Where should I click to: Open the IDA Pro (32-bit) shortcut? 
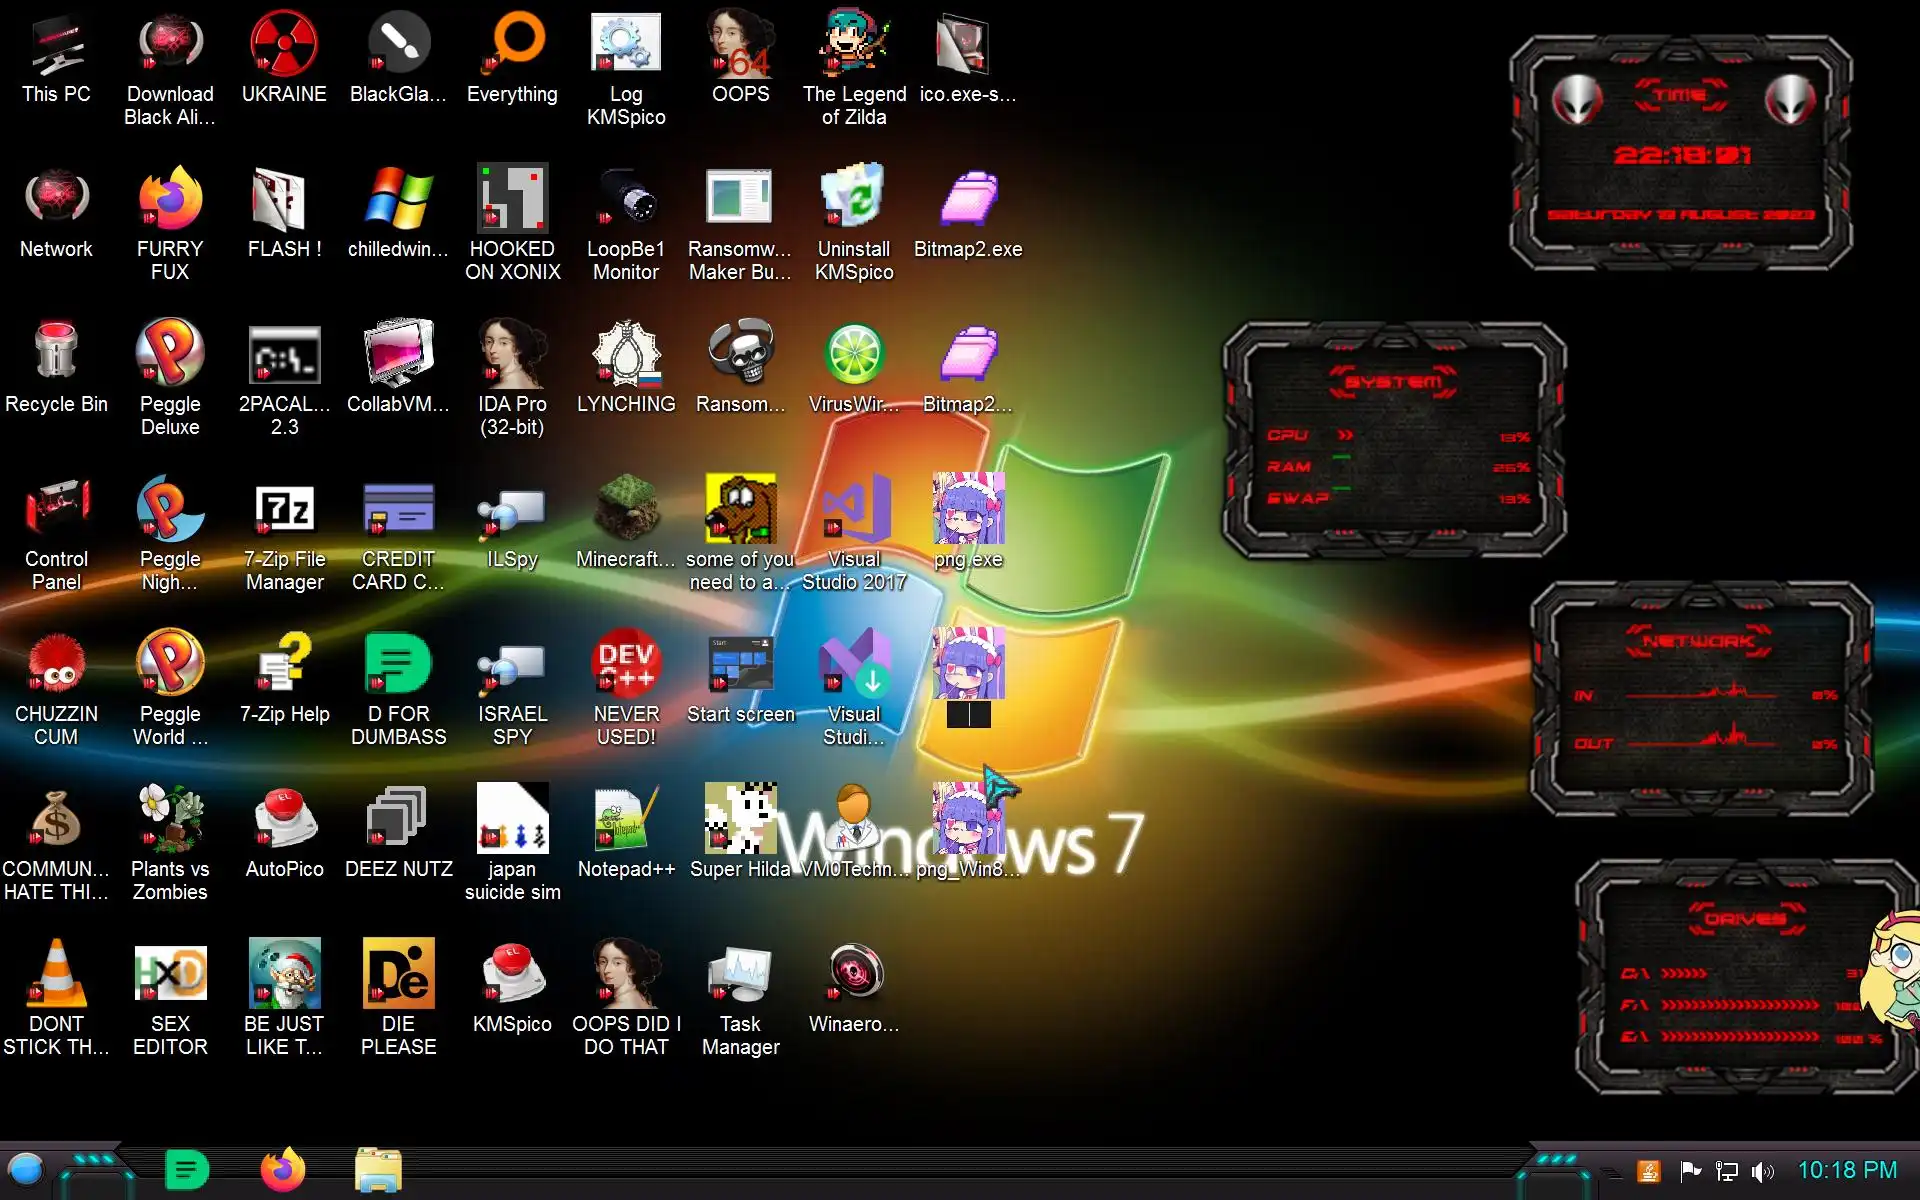(512, 352)
